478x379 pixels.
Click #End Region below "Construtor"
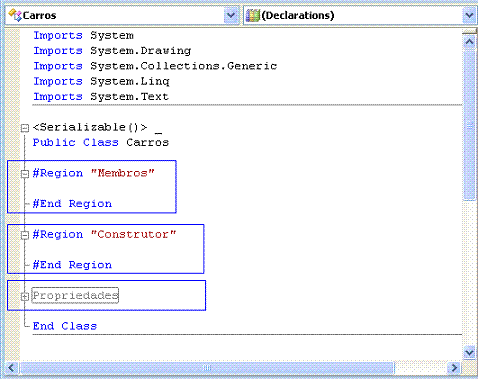tap(72, 265)
